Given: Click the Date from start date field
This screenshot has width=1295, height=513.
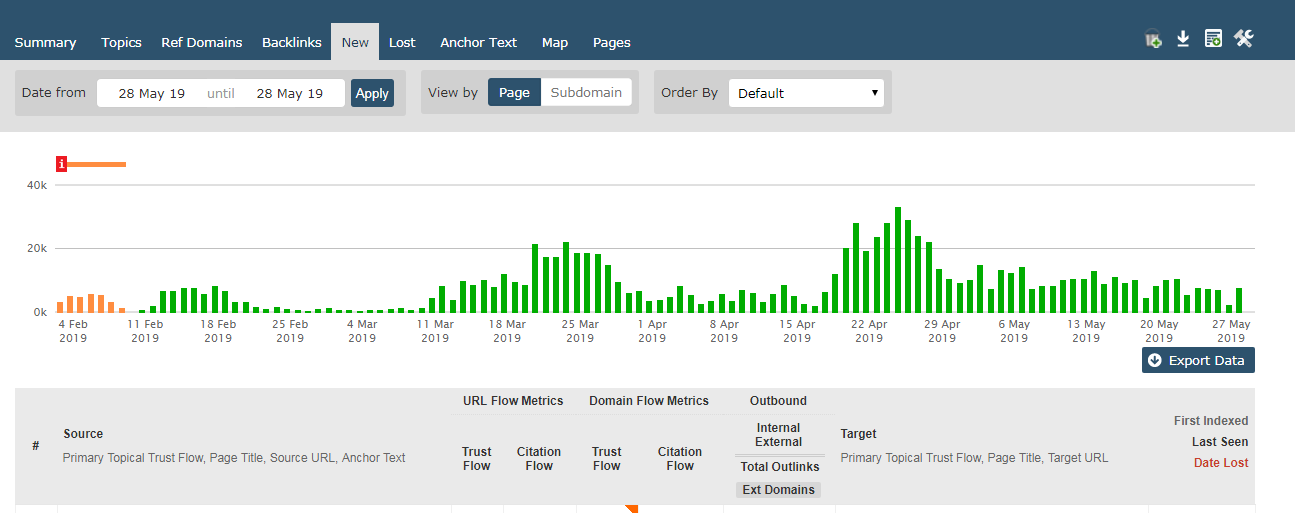Looking at the screenshot, I should point(152,93).
